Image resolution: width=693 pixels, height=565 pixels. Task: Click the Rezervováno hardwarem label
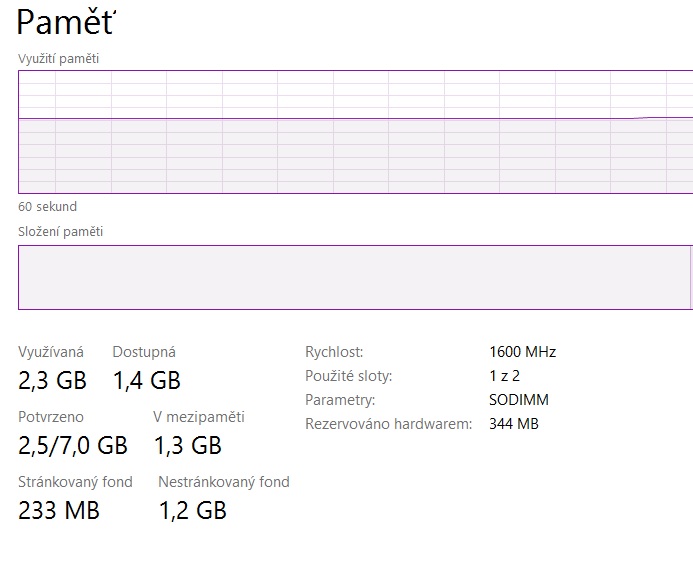point(388,424)
